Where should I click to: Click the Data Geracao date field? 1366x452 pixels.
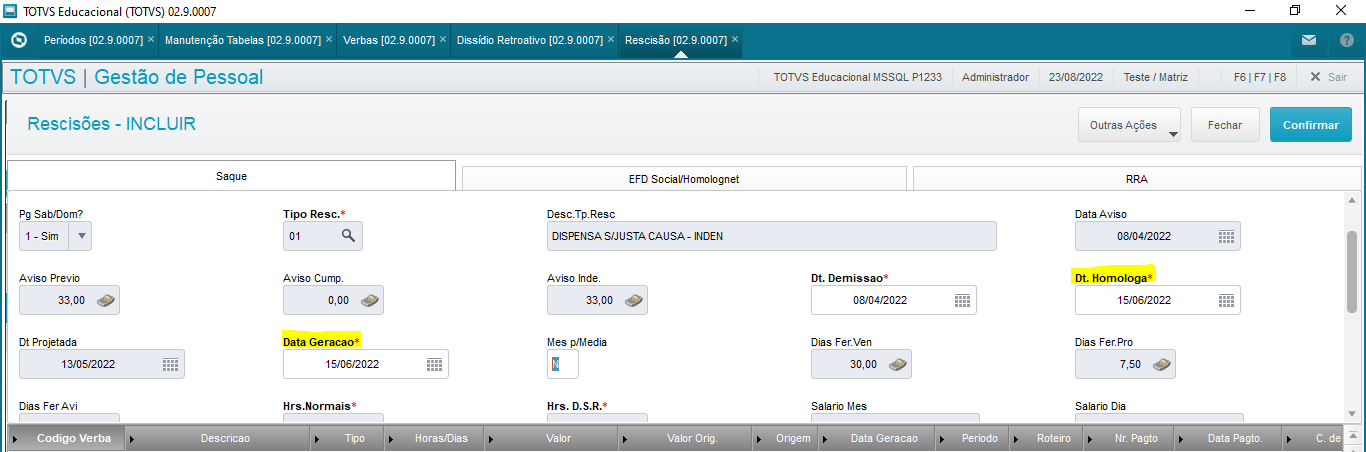tap(365, 364)
